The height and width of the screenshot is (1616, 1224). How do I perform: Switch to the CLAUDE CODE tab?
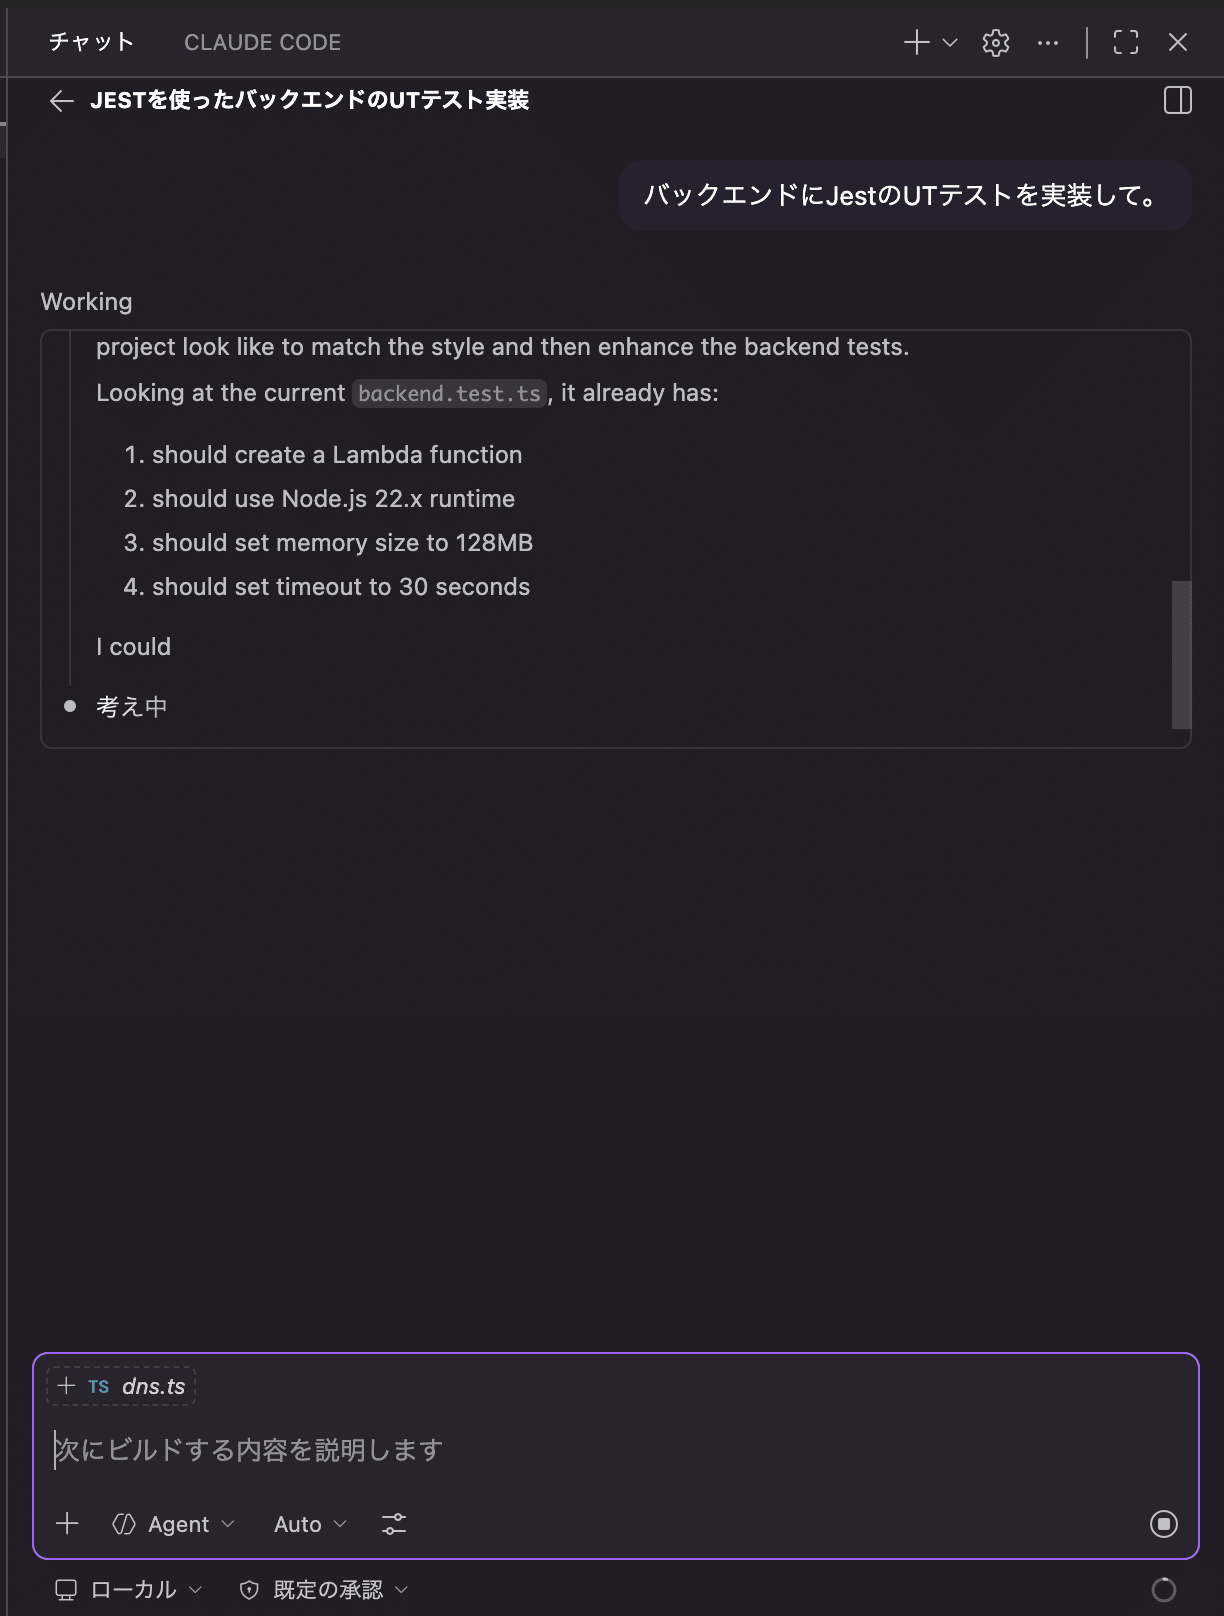click(x=262, y=42)
